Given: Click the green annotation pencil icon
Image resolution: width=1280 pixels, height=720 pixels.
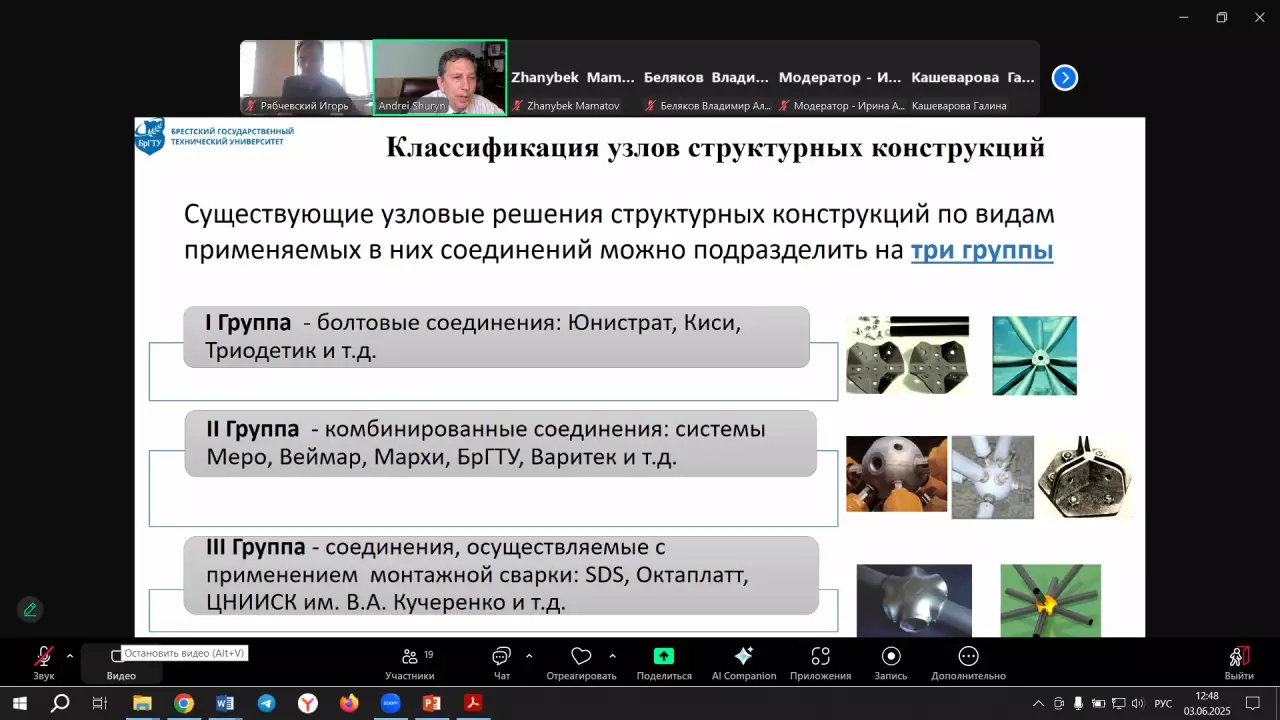Looking at the screenshot, I should pos(30,609).
